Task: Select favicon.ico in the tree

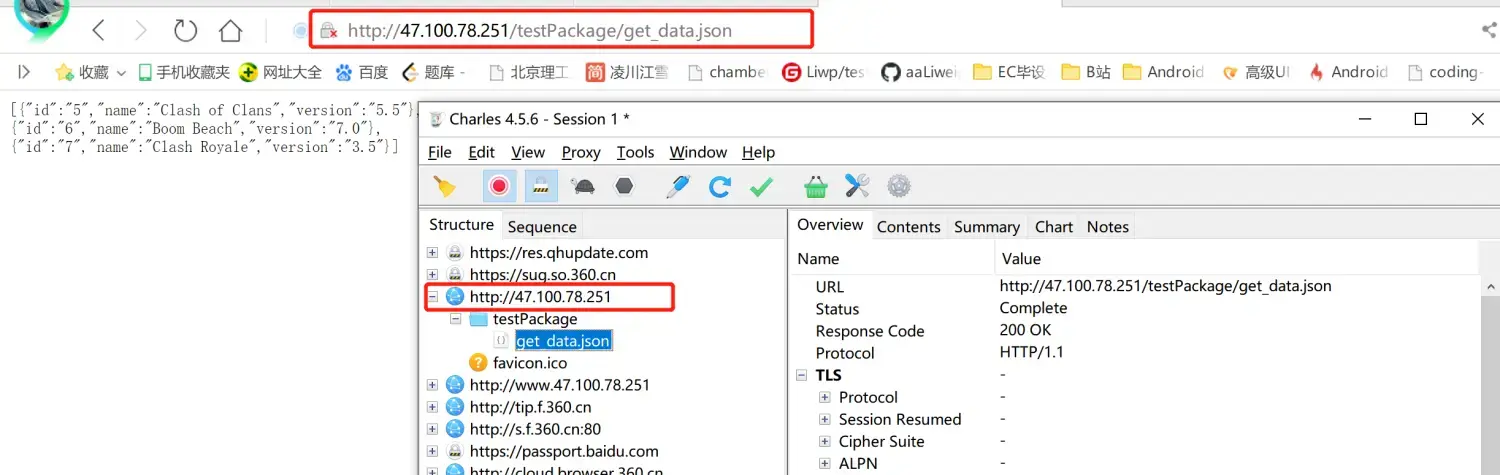Action: pyautogui.click(x=530, y=363)
